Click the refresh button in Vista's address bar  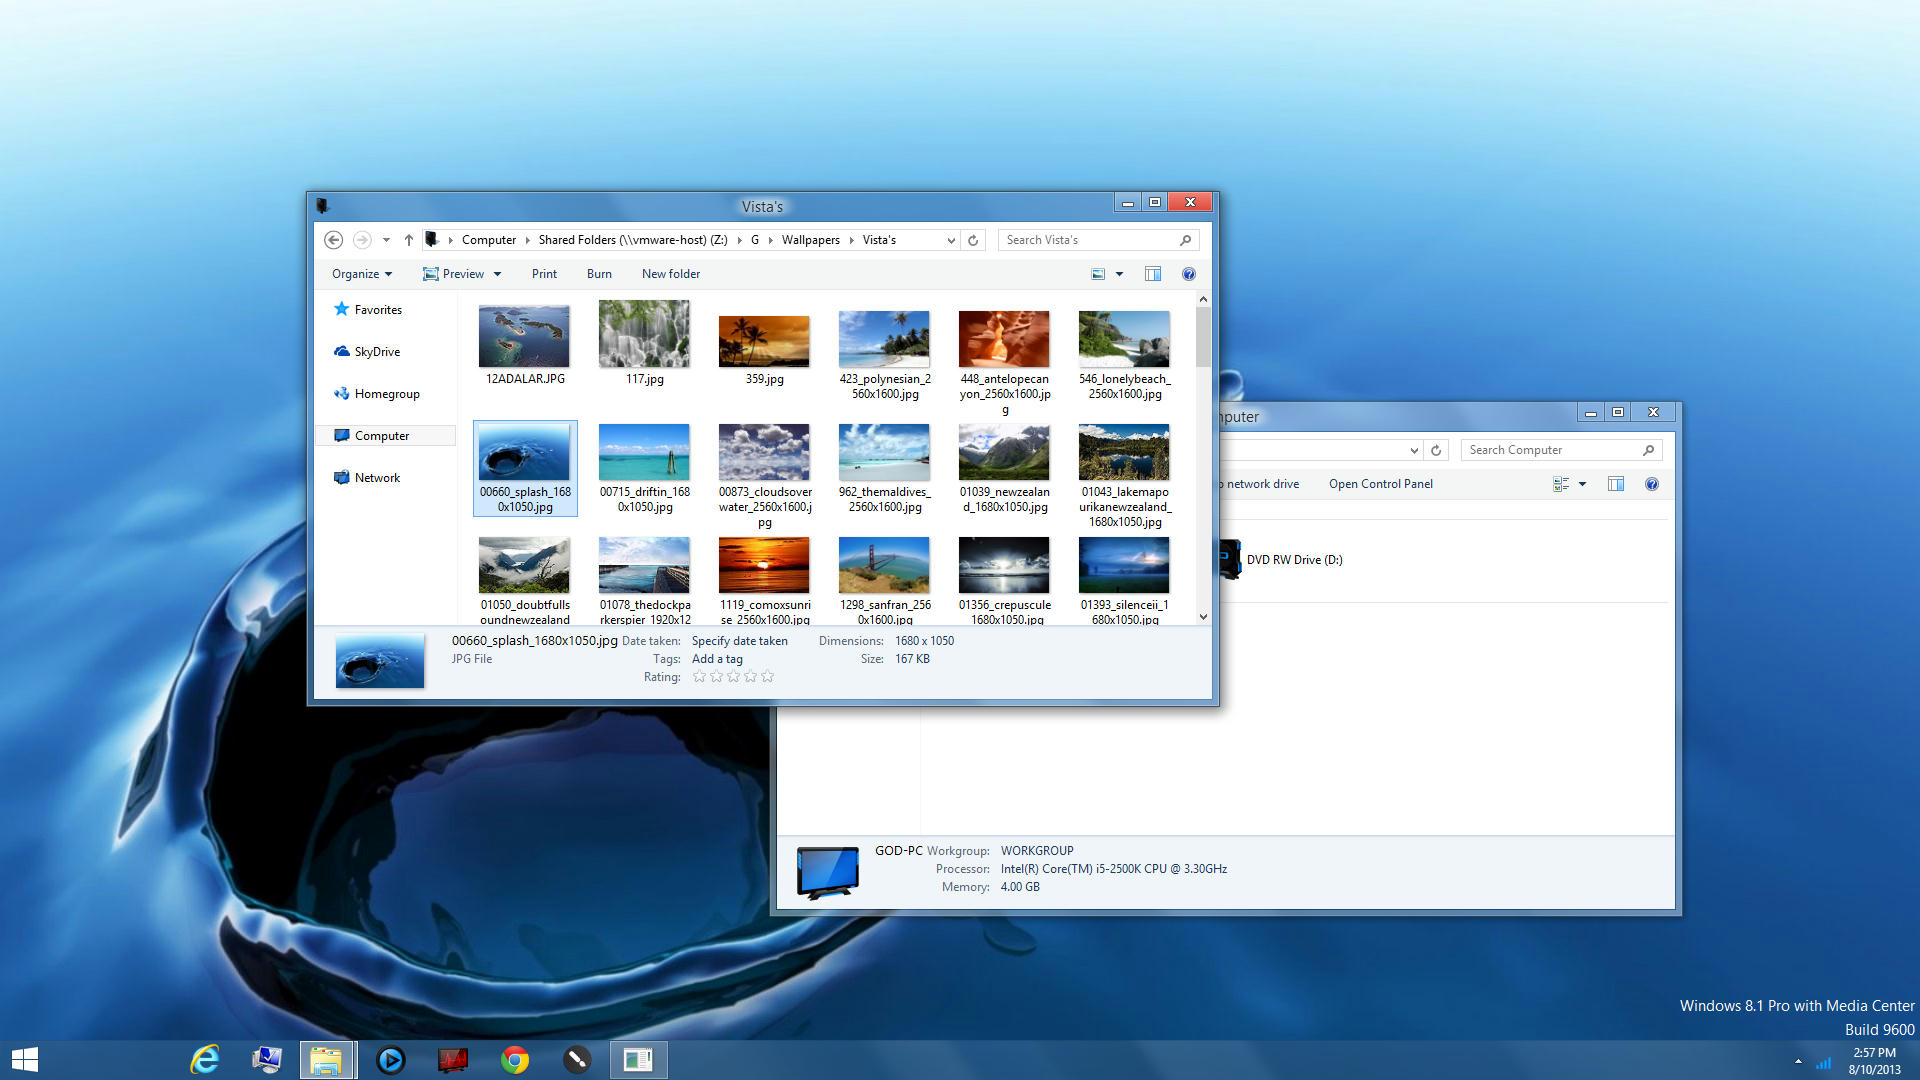pyautogui.click(x=973, y=240)
